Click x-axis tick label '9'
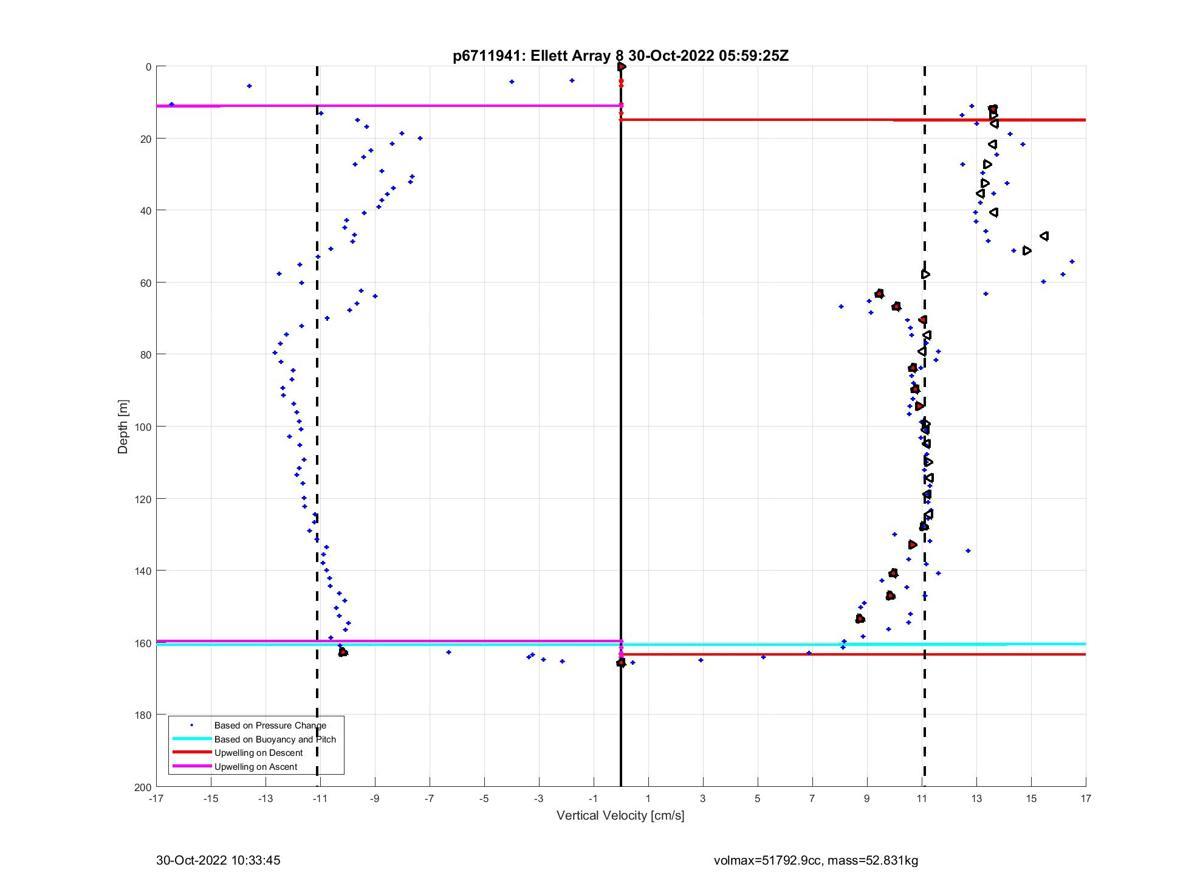The image size is (1200, 885). [867, 798]
